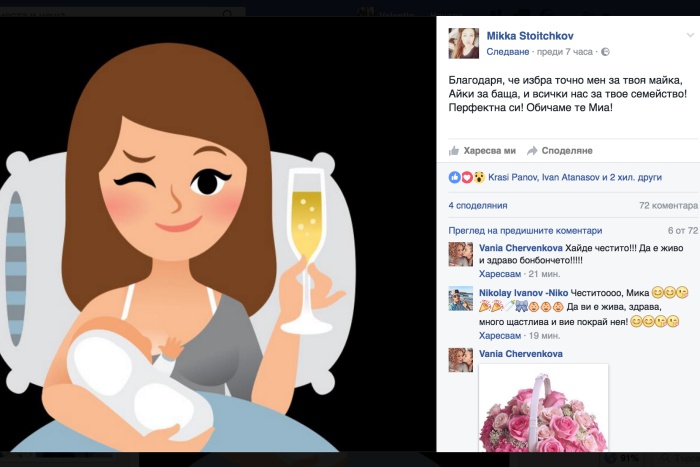Show the 72 коментара comments
The width and height of the screenshot is (700, 467).
(x=668, y=205)
